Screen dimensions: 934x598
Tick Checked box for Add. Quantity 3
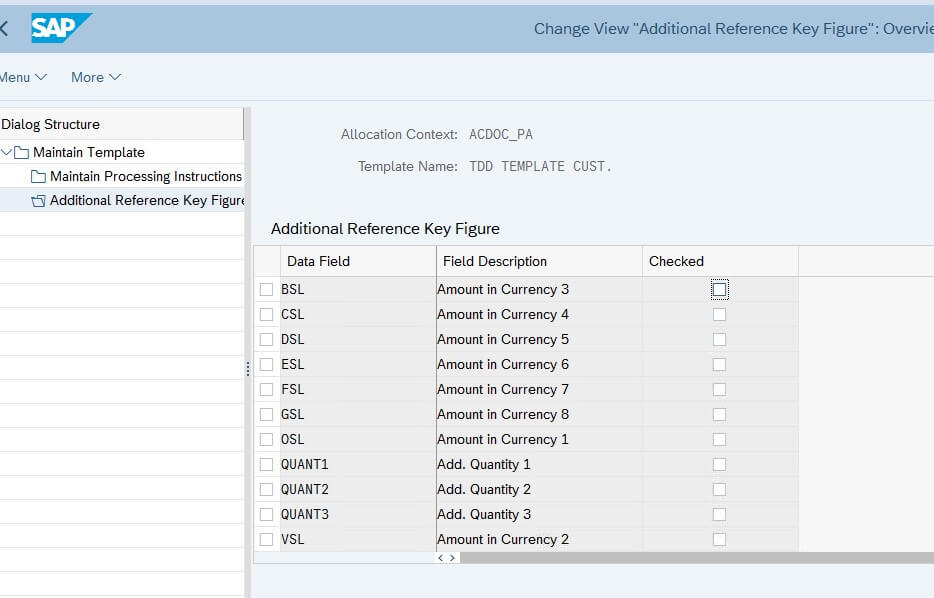[720, 515]
